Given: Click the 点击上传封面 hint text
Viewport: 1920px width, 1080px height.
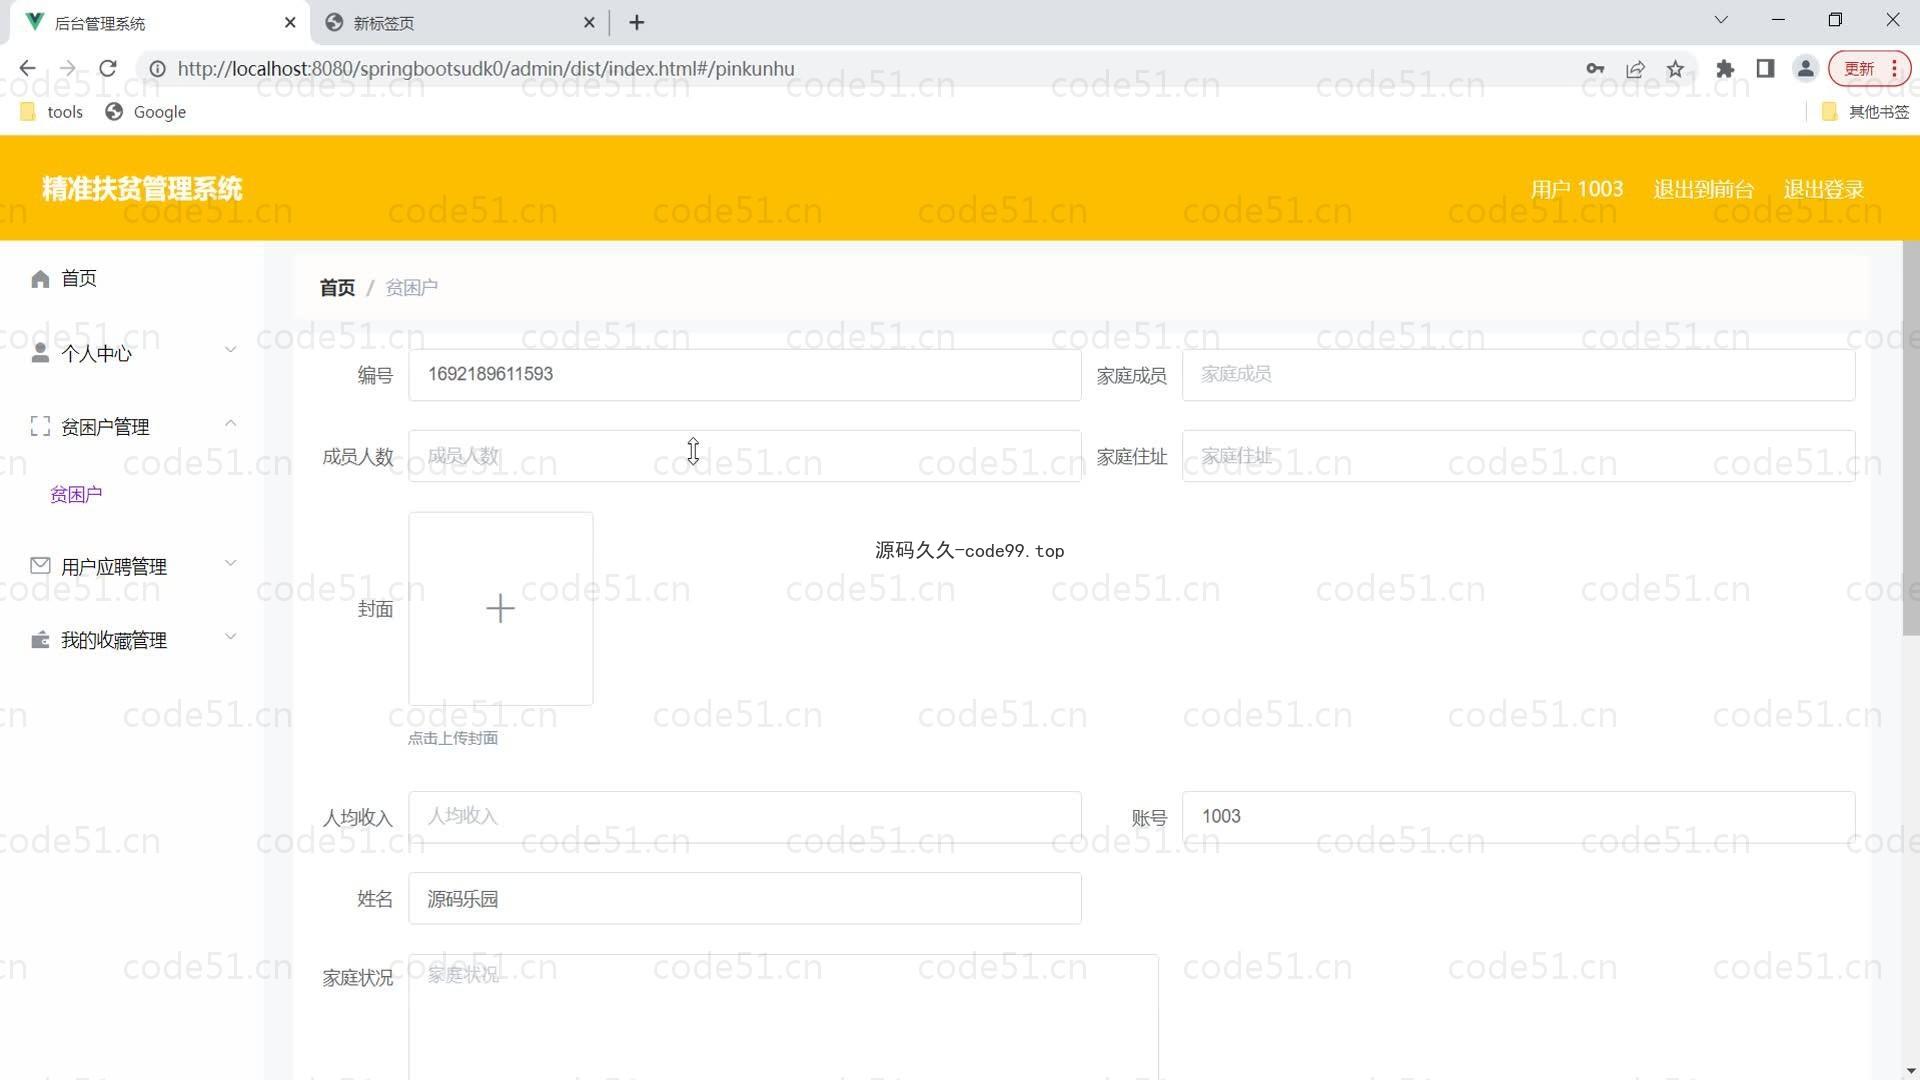Looking at the screenshot, I should [453, 738].
